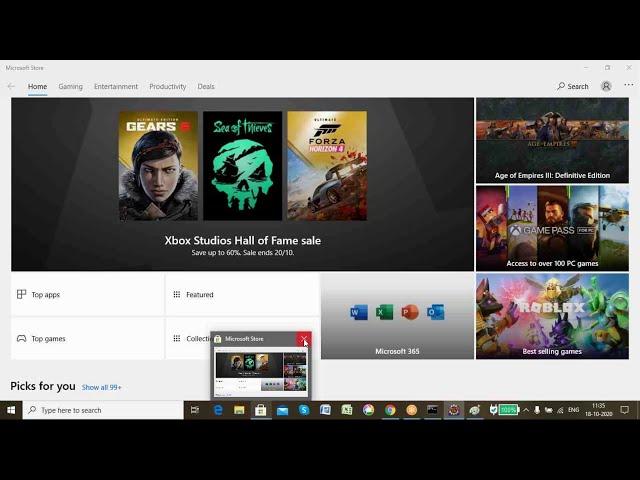Click the battery 100% indicator
This screenshot has width=640, height=480.
509,409
